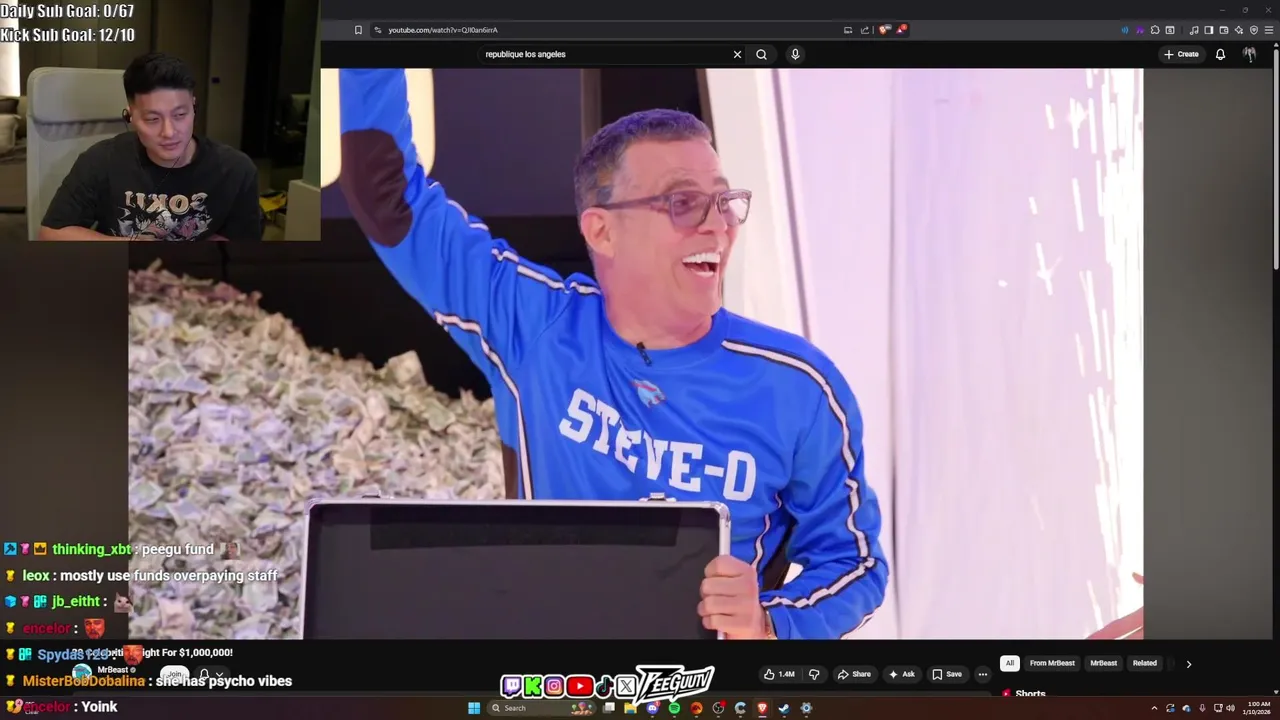Click the Windows taskbar Search box
The image size is (1280, 720).
coord(541,708)
